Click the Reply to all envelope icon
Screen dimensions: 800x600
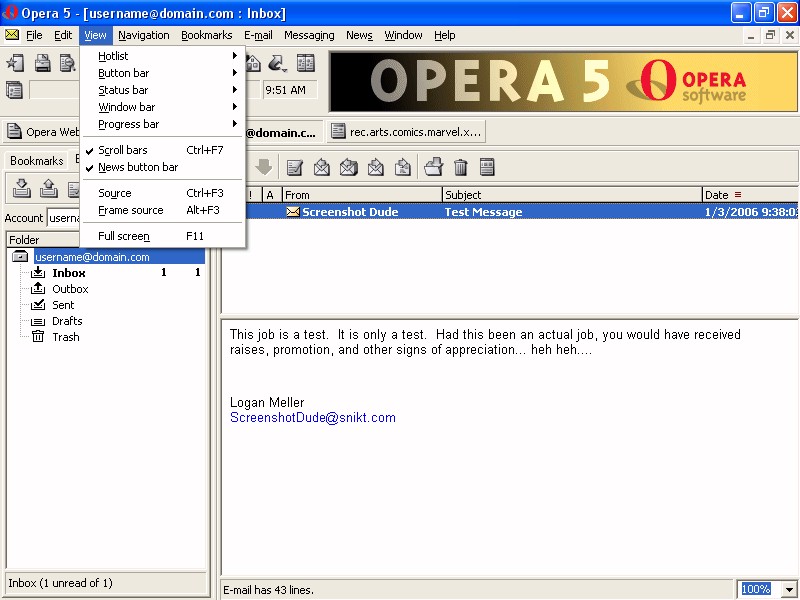point(348,167)
